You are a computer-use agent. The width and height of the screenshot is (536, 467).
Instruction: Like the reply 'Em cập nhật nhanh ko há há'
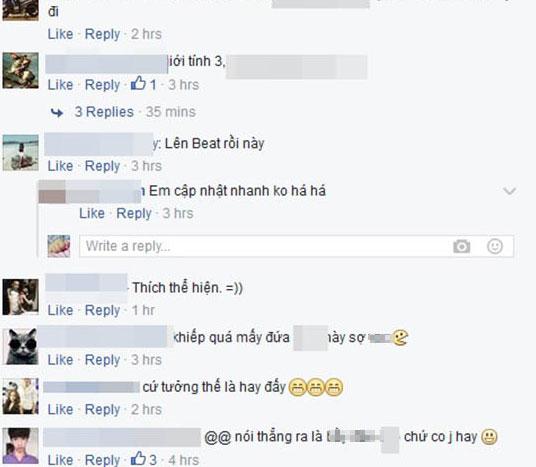click(92, 213)
